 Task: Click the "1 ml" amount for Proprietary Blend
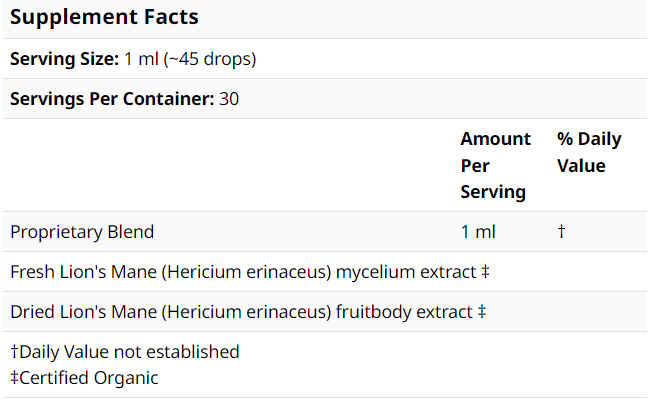point(478,232)
